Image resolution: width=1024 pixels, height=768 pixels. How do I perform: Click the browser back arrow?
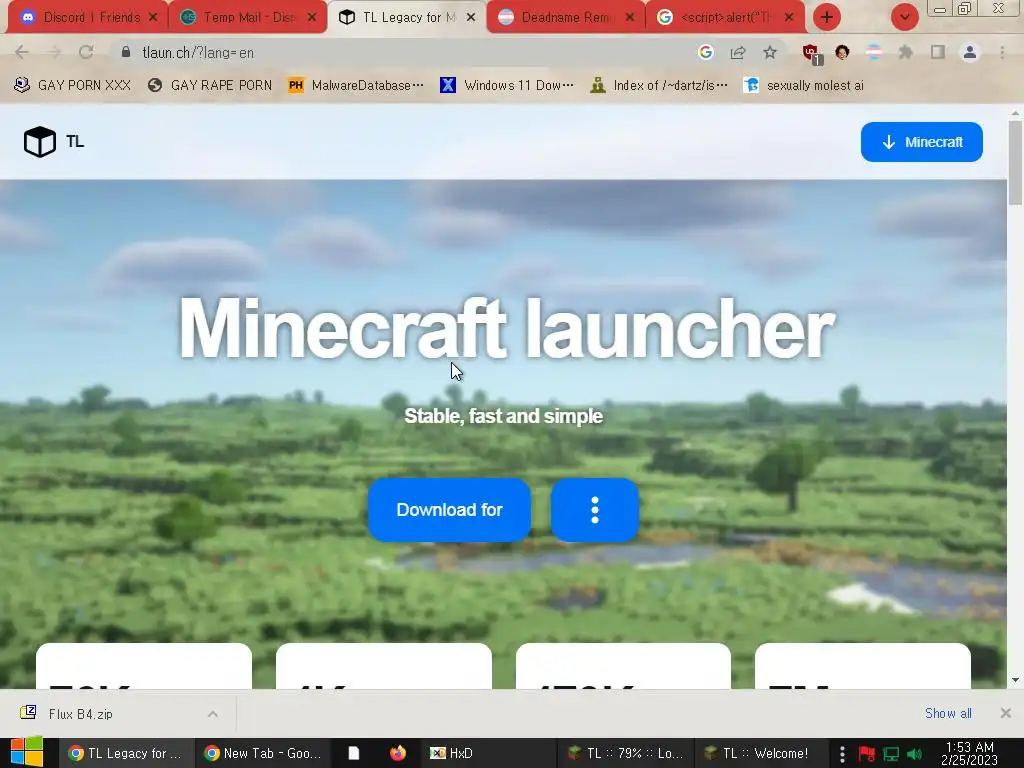pyautogui.click(x=22, y=52)
